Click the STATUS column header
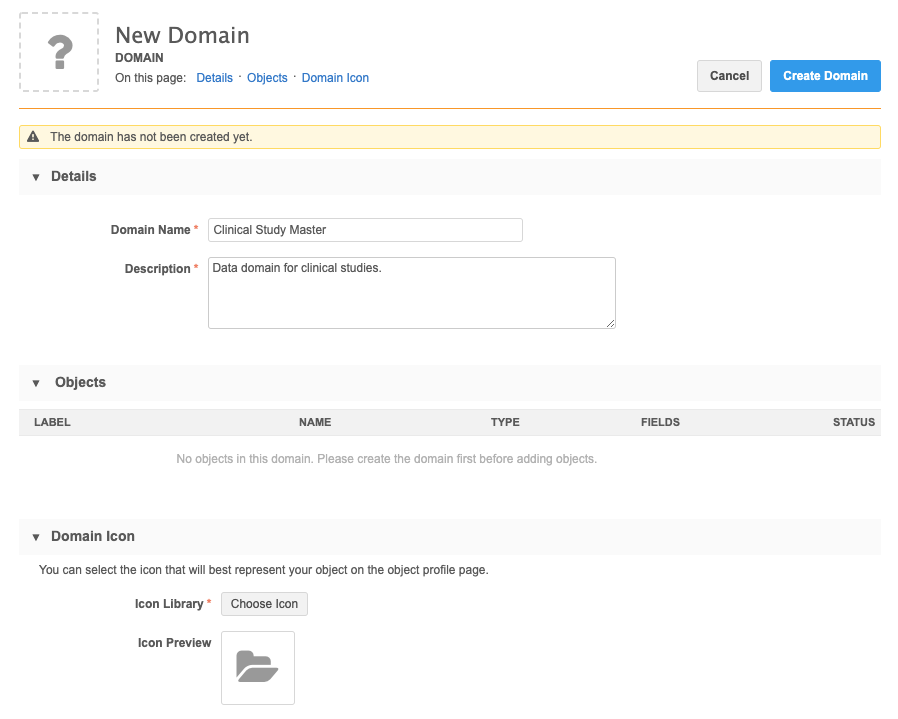 tap(853, 422)
